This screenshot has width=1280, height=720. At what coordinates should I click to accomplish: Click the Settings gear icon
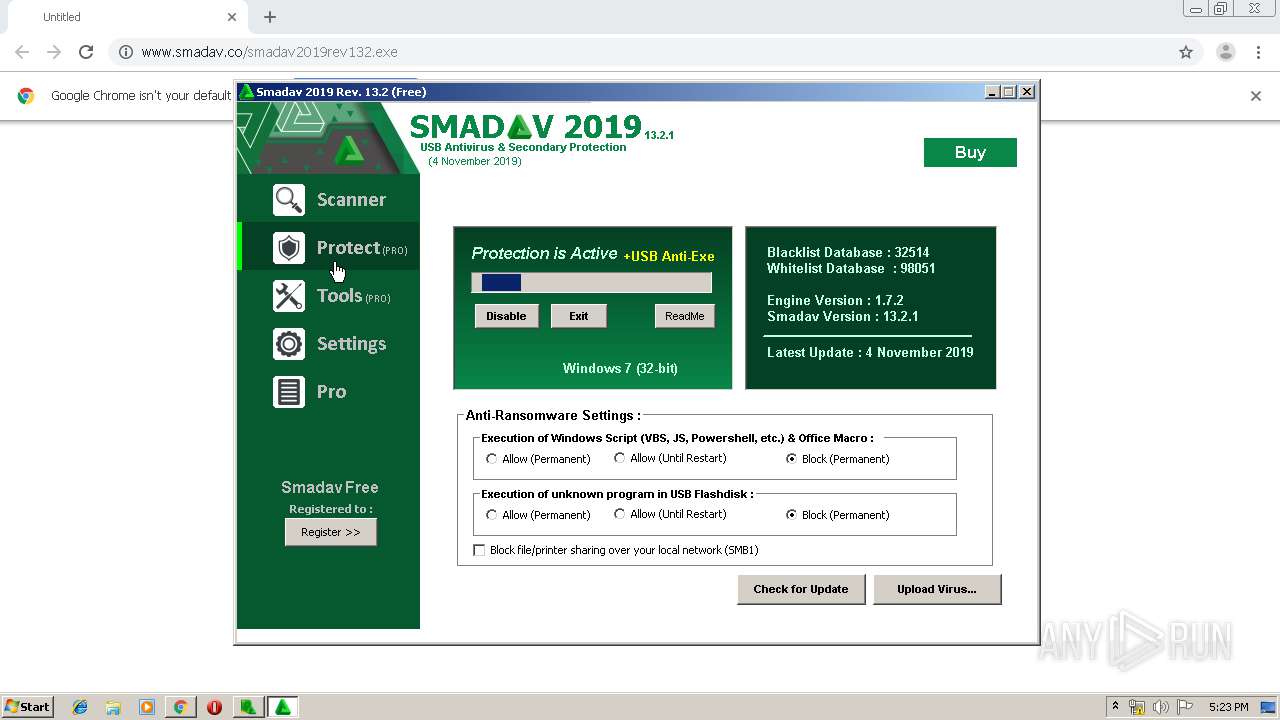point(289,344)
